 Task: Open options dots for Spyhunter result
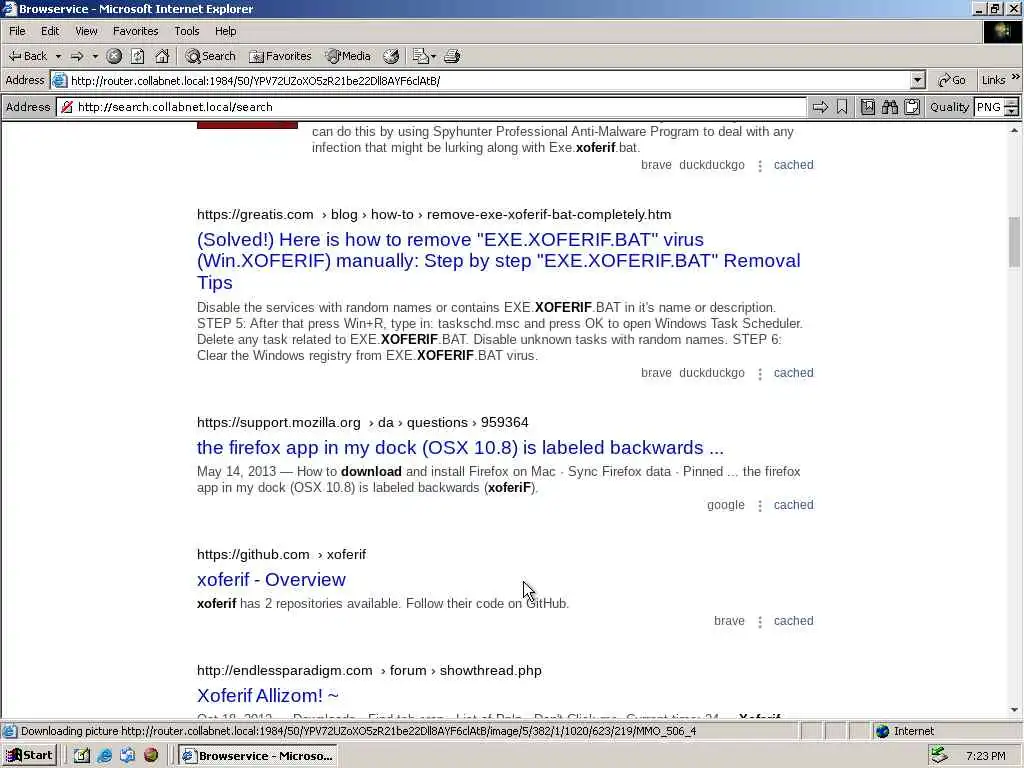[760, 166]
